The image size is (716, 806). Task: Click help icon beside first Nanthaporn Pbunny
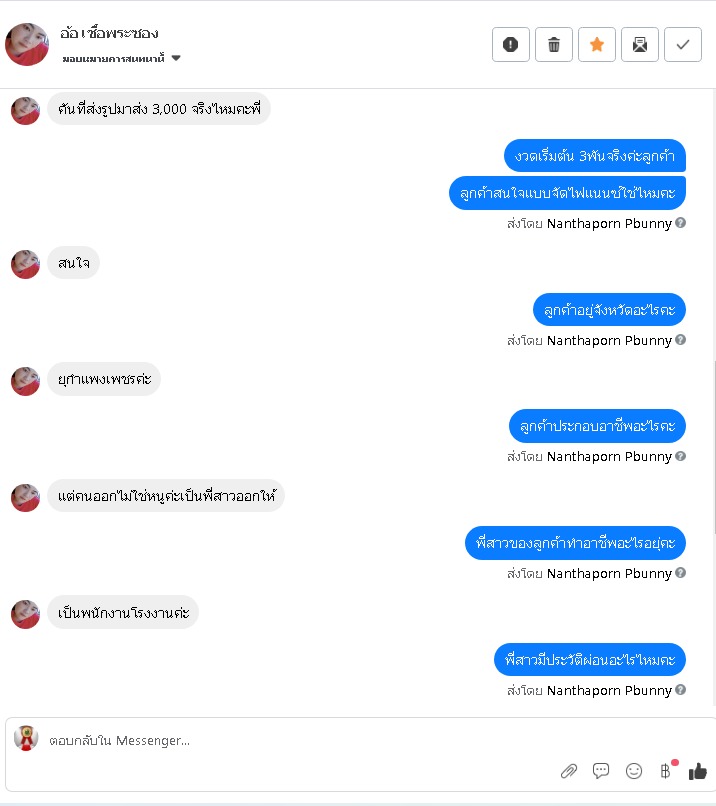coord(681,223)
